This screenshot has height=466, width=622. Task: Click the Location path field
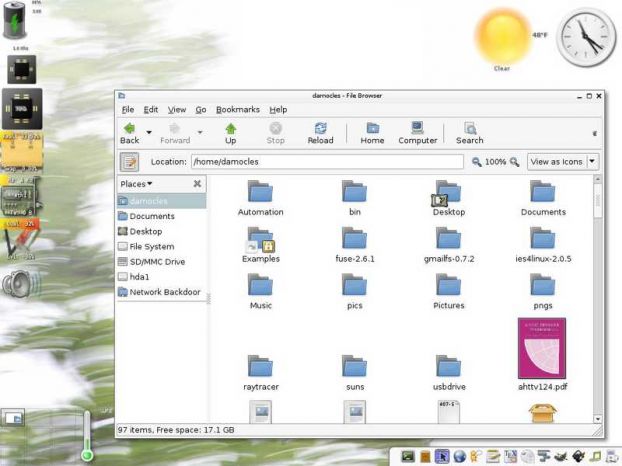[x=327, y=162]
